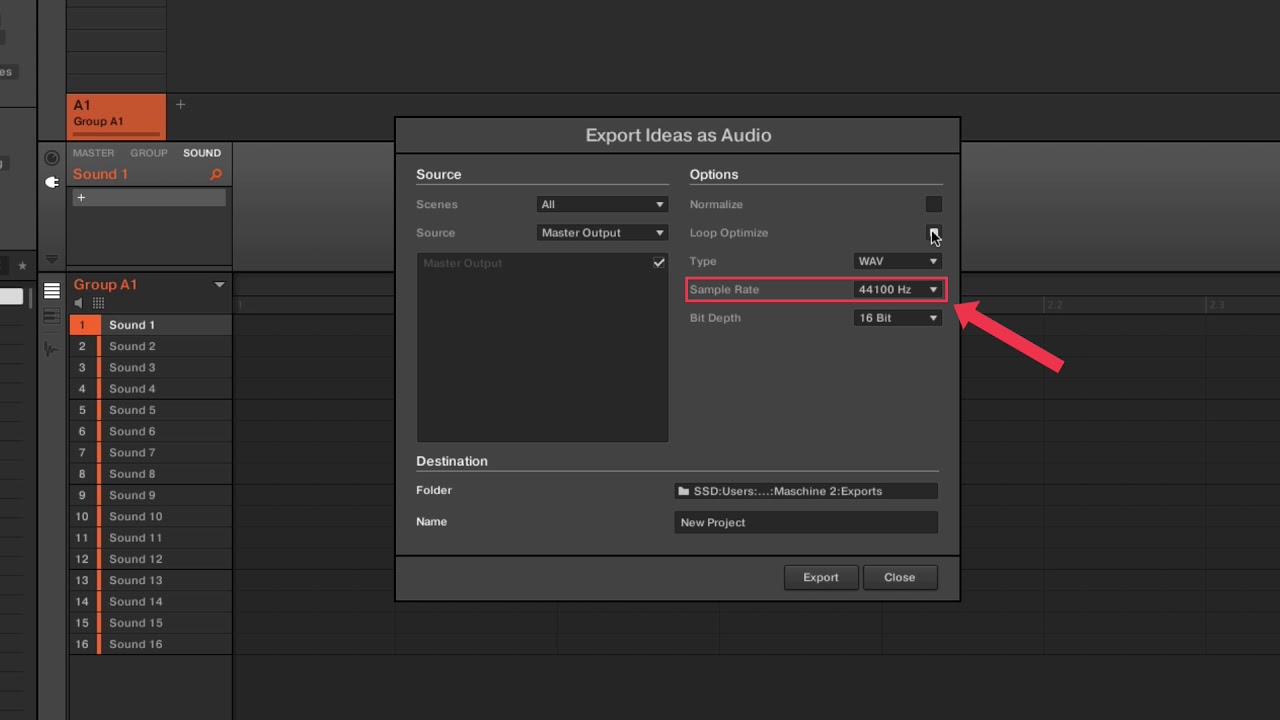Select the Sound 14 slot
1280x720 pixels.
150,602
